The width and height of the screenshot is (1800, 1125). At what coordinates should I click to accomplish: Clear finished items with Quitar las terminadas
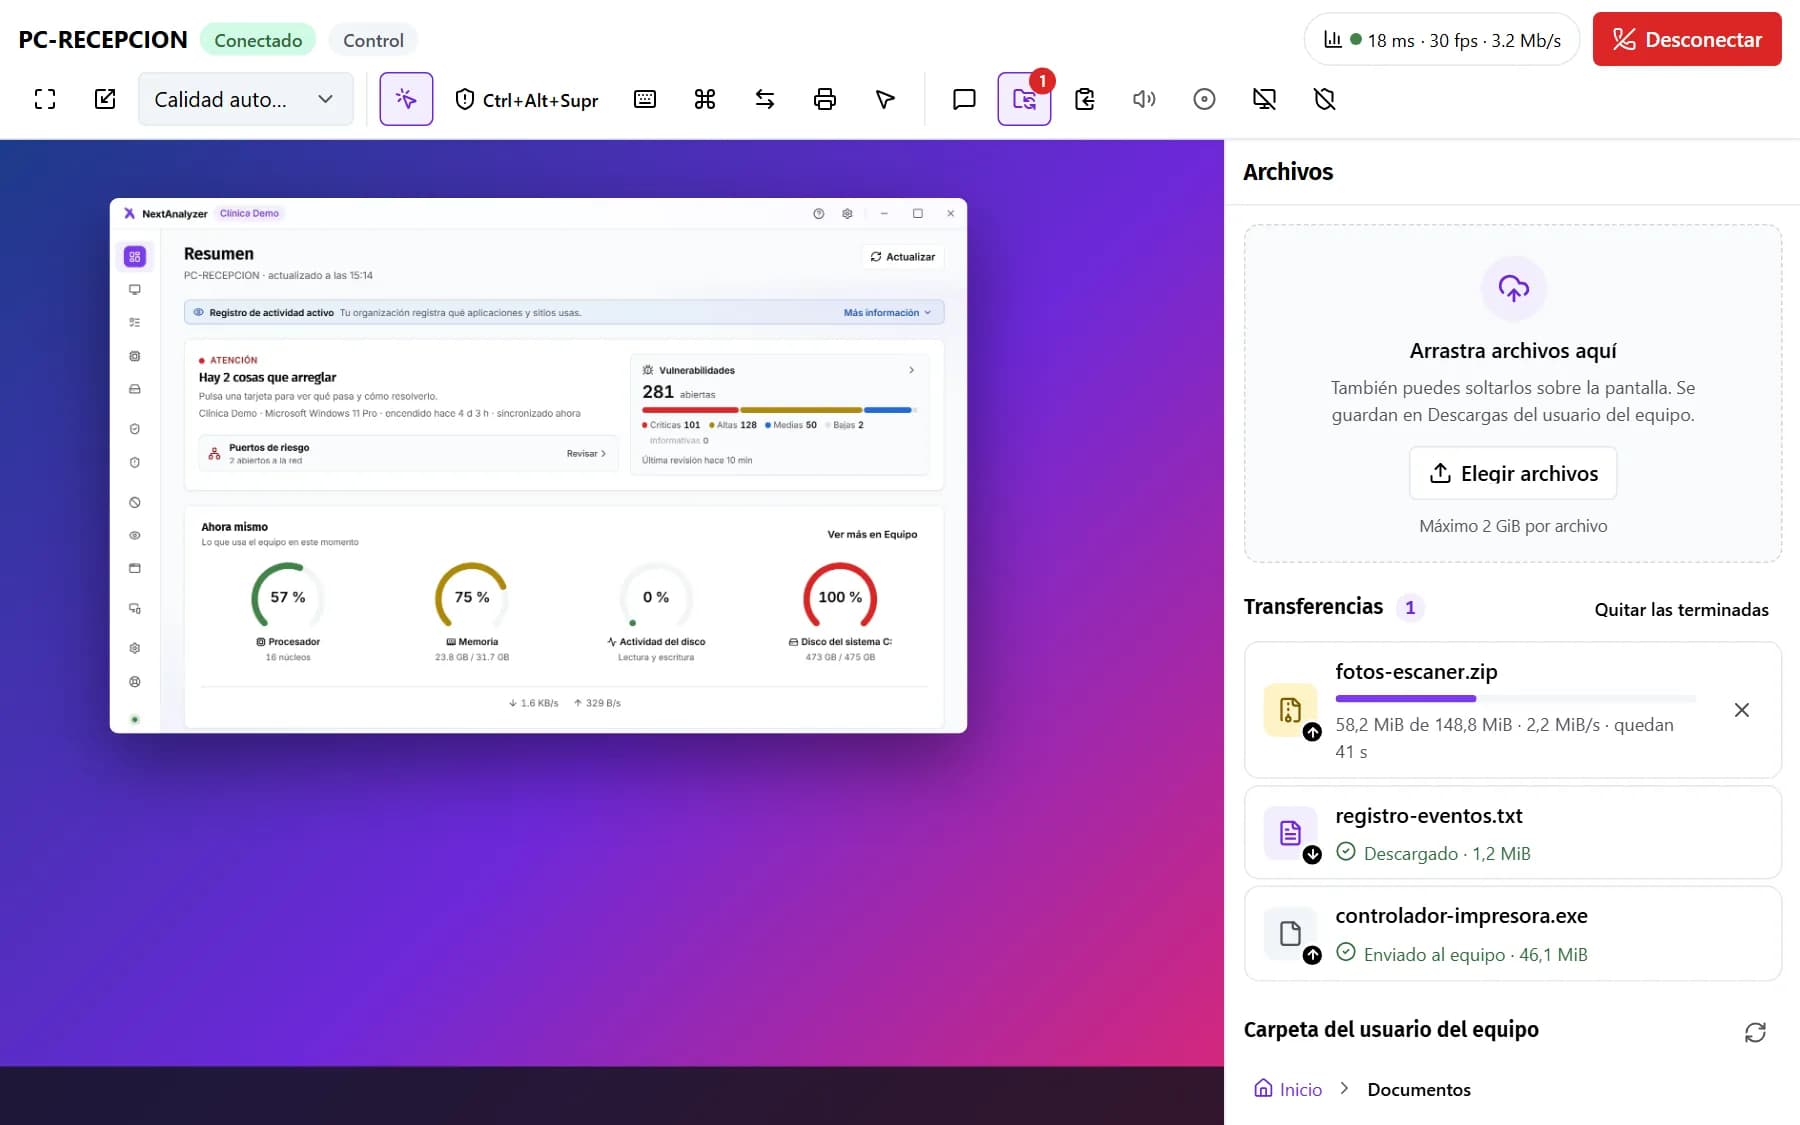(x=1681, y=609)
